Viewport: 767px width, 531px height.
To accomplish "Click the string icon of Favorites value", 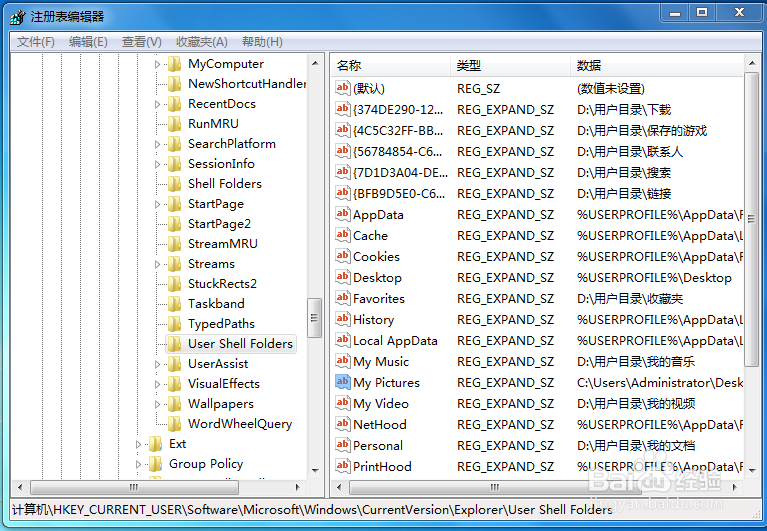I will click(x=342, y=298).
